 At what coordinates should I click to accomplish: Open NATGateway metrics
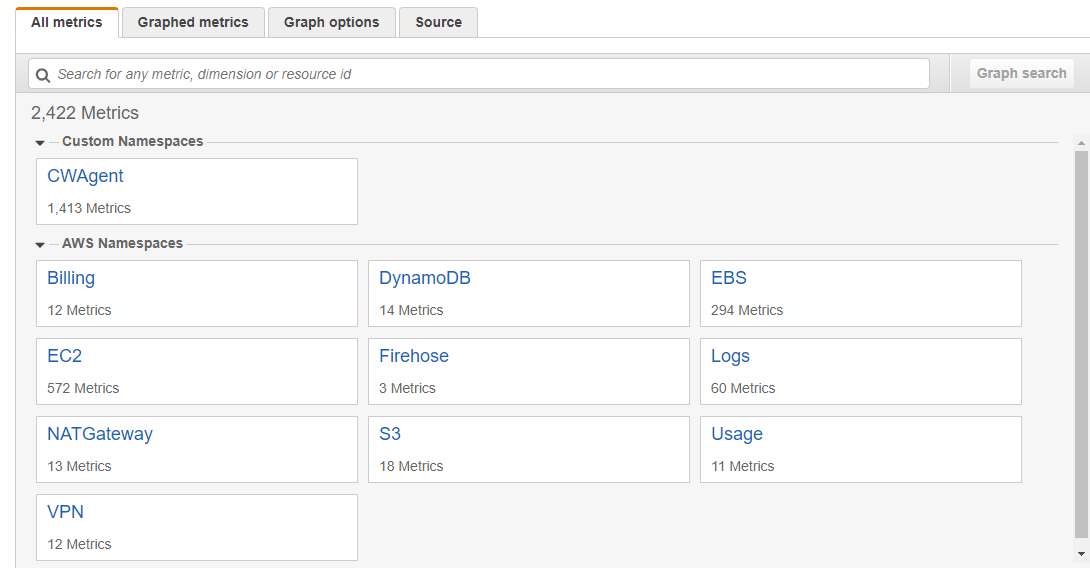tap(100, 434)
